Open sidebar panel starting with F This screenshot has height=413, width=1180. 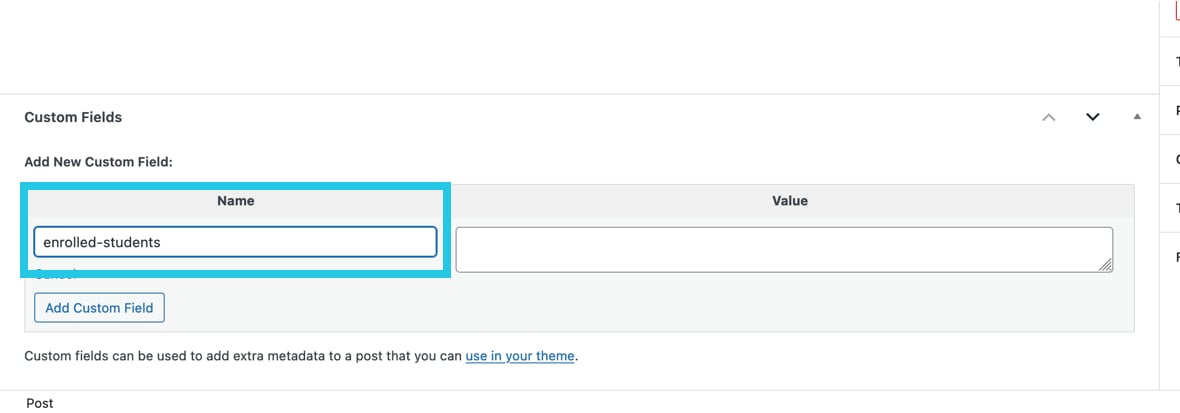coord(1177,257)
